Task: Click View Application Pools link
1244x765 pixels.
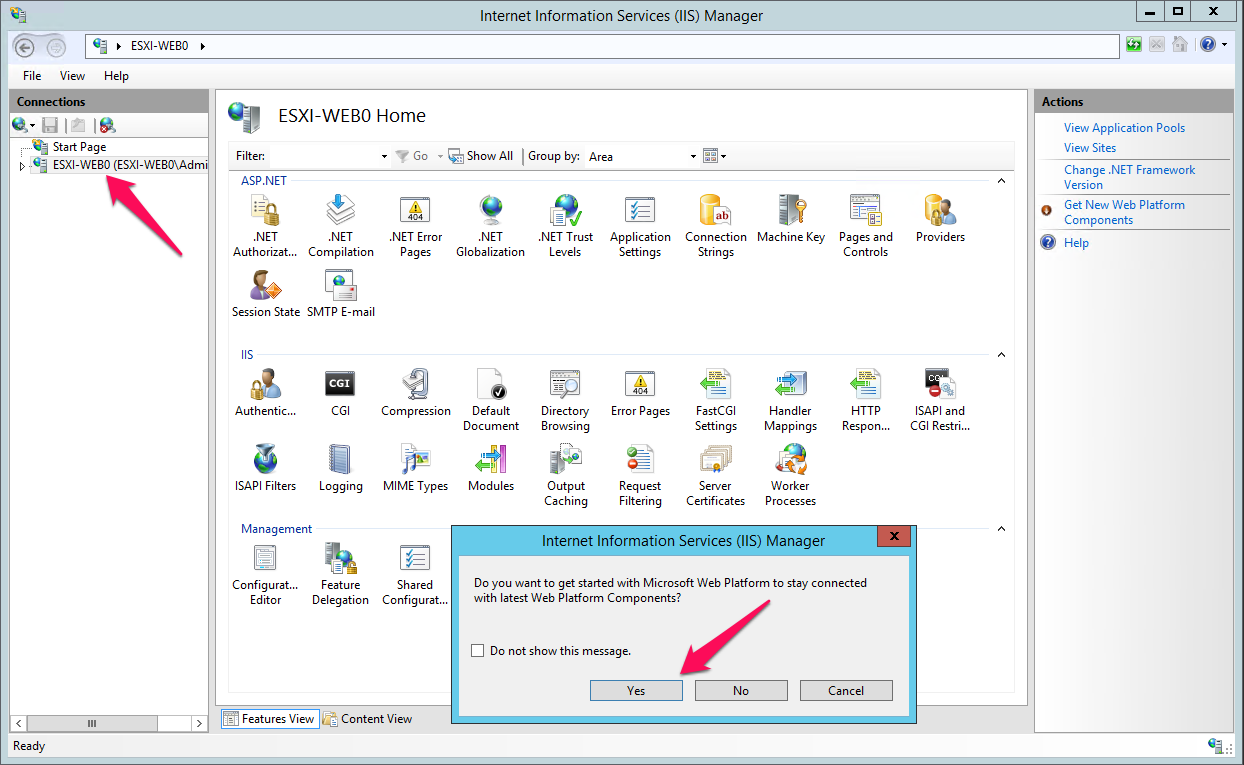Action: (1124, 128)
